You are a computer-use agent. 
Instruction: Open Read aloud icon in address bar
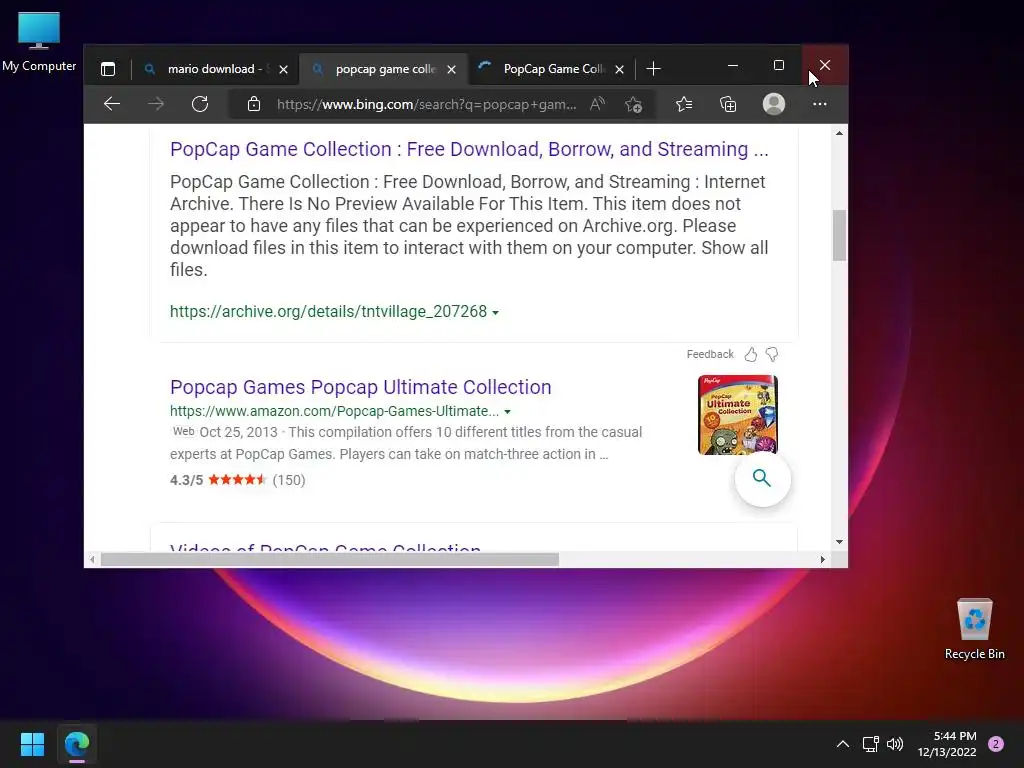click(x=597, y=104)
